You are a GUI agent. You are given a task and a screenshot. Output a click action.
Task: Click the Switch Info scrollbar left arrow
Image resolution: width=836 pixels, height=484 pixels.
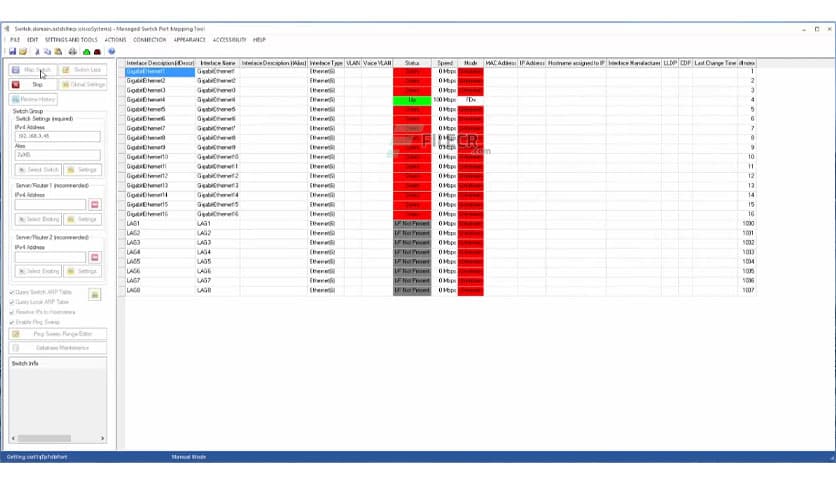13,438
